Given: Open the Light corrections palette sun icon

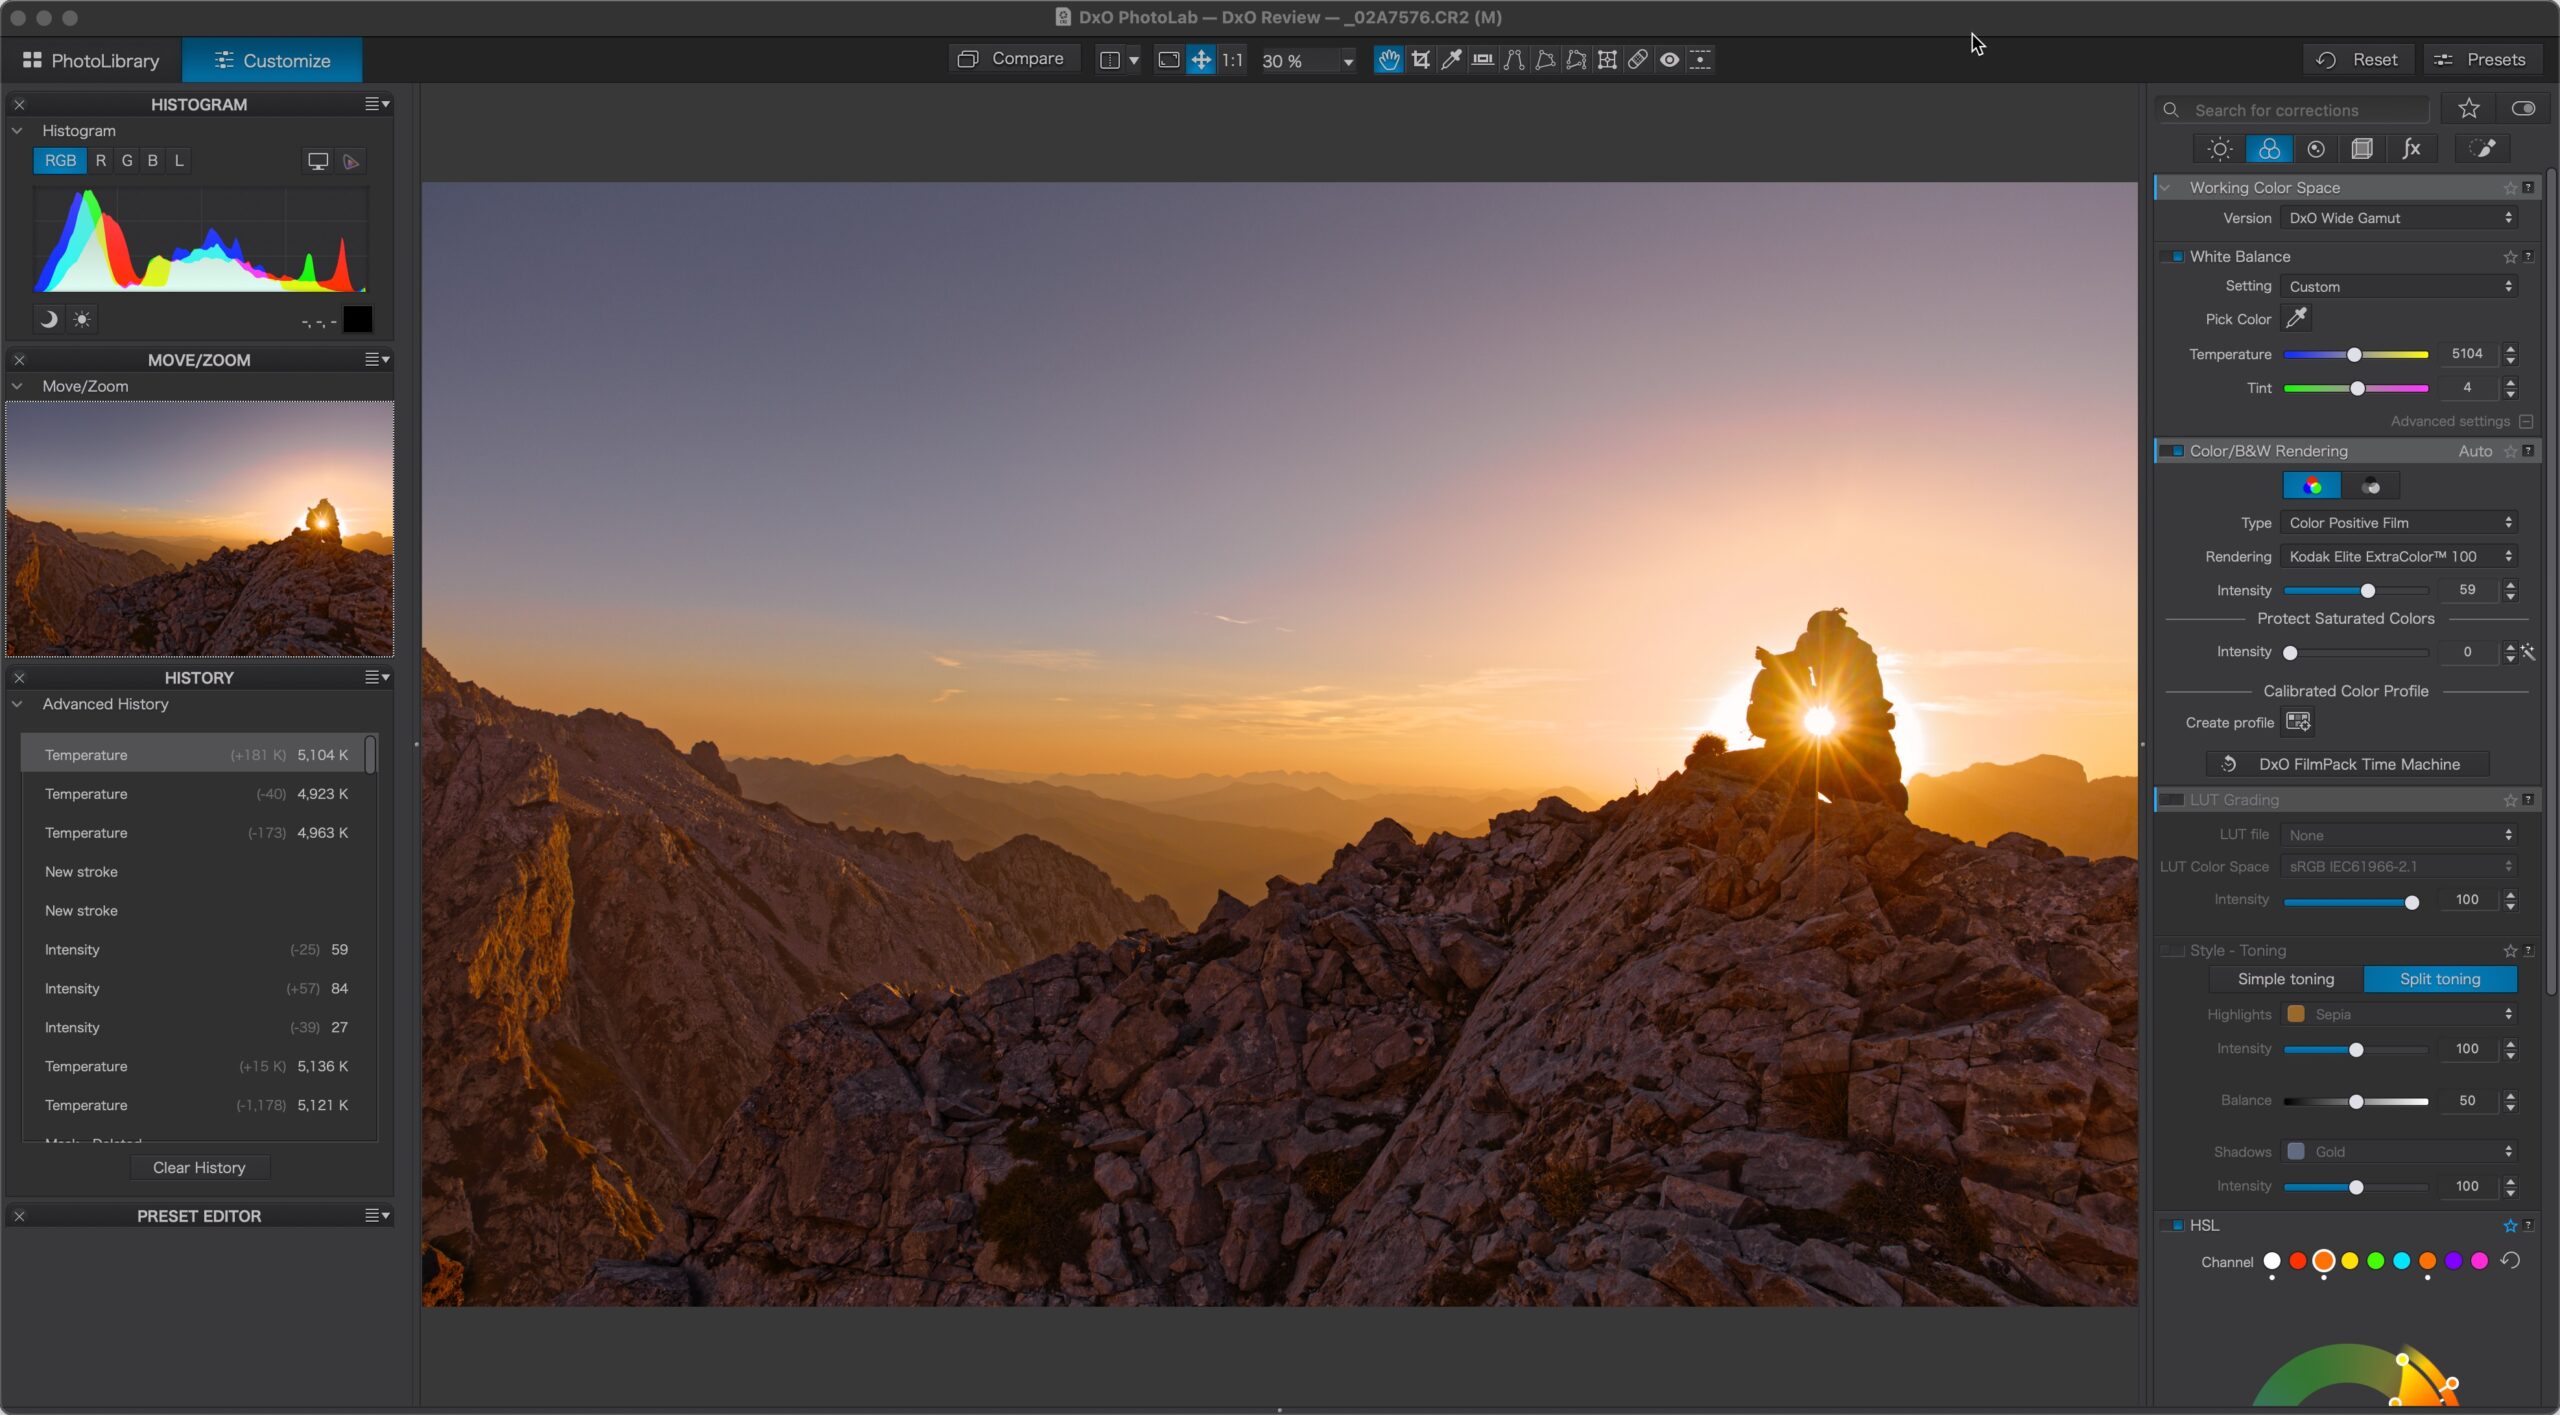Looking at the screenshot, I should tap(2219, 149).
